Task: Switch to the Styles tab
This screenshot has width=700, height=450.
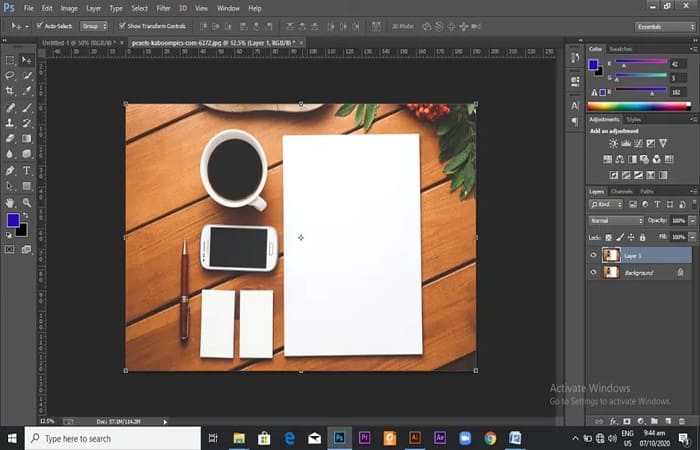Action: (633, 119)
